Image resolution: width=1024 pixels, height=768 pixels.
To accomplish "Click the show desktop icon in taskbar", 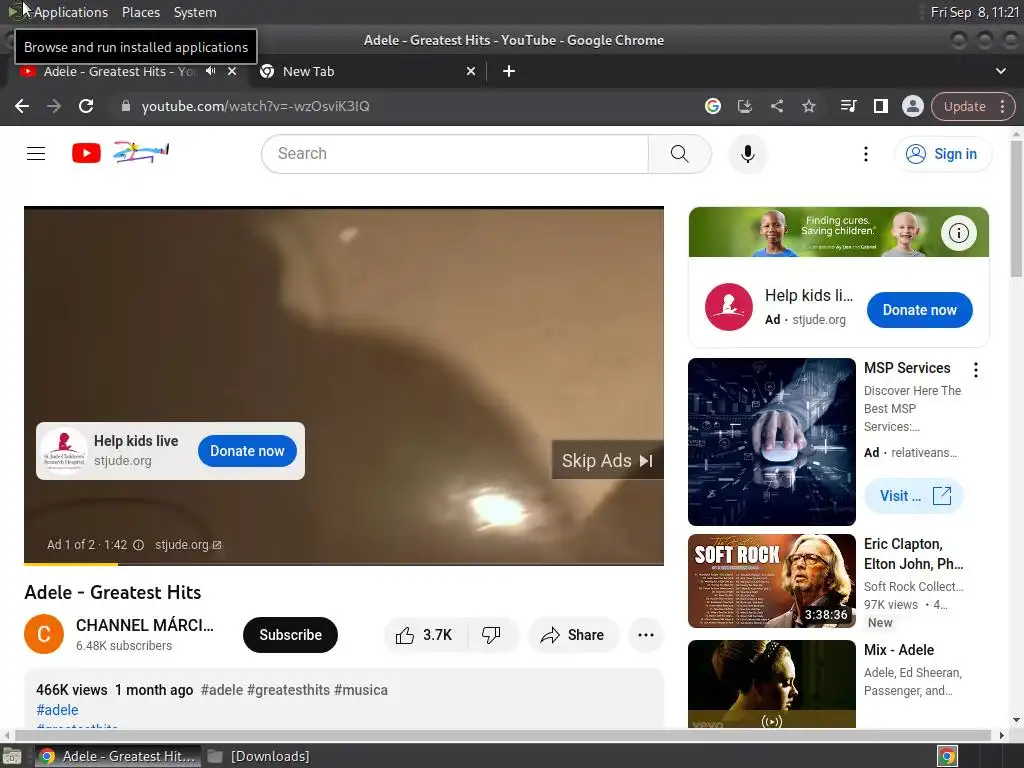I will point(11,756).
